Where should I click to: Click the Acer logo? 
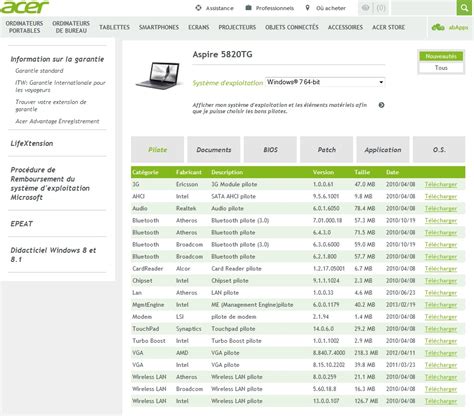(x=24, y=7)
